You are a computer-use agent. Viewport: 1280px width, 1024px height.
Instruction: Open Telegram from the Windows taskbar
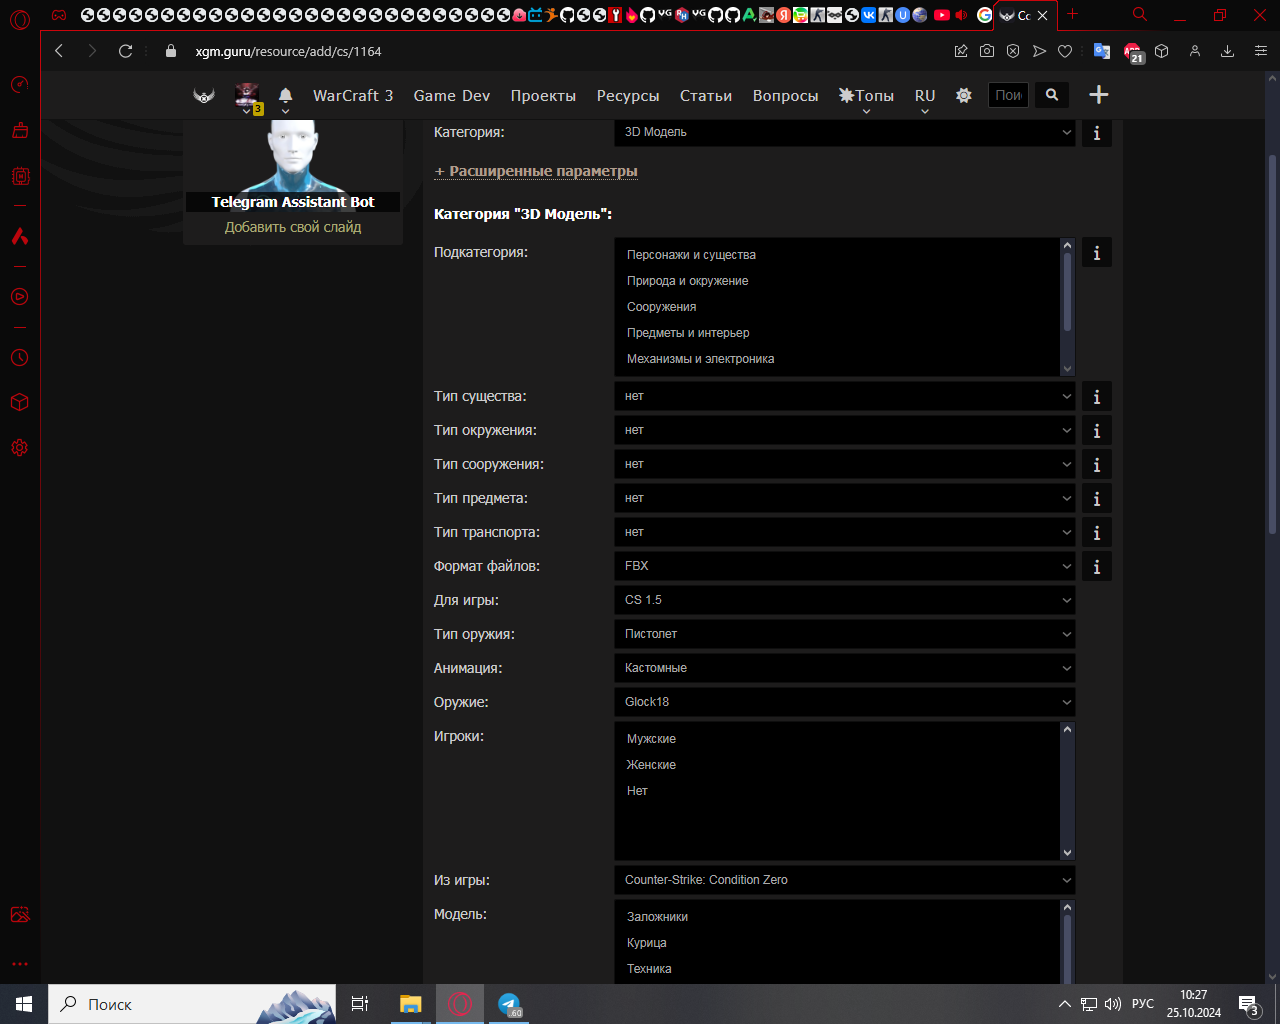pos(509,1004)
